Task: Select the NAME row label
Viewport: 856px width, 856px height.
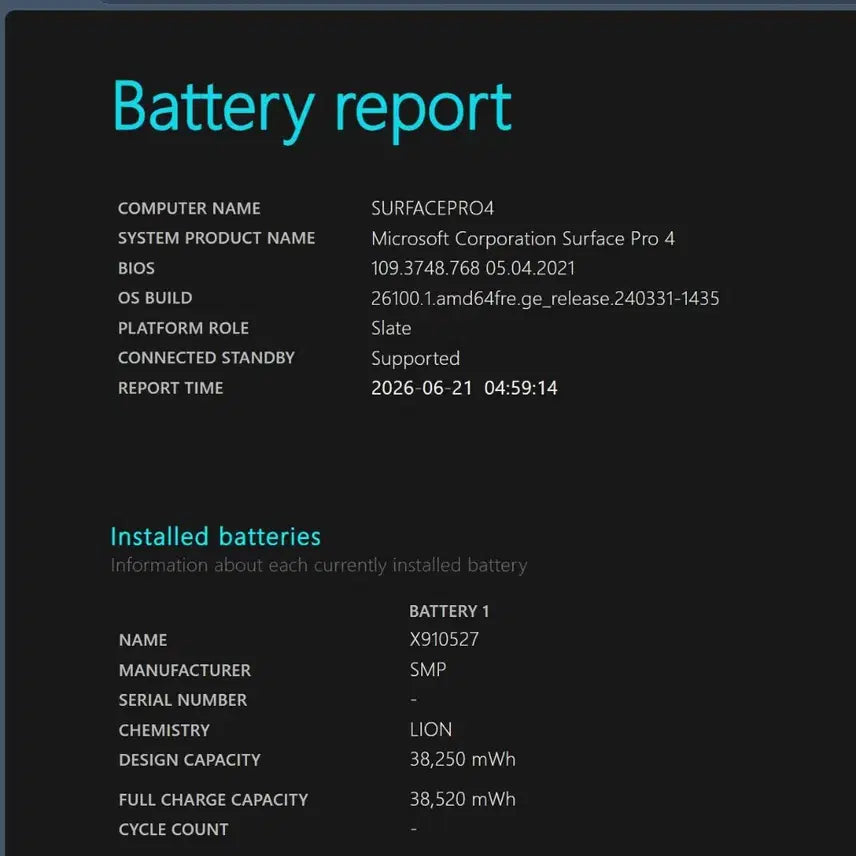Action: click(x=143, y=640)
